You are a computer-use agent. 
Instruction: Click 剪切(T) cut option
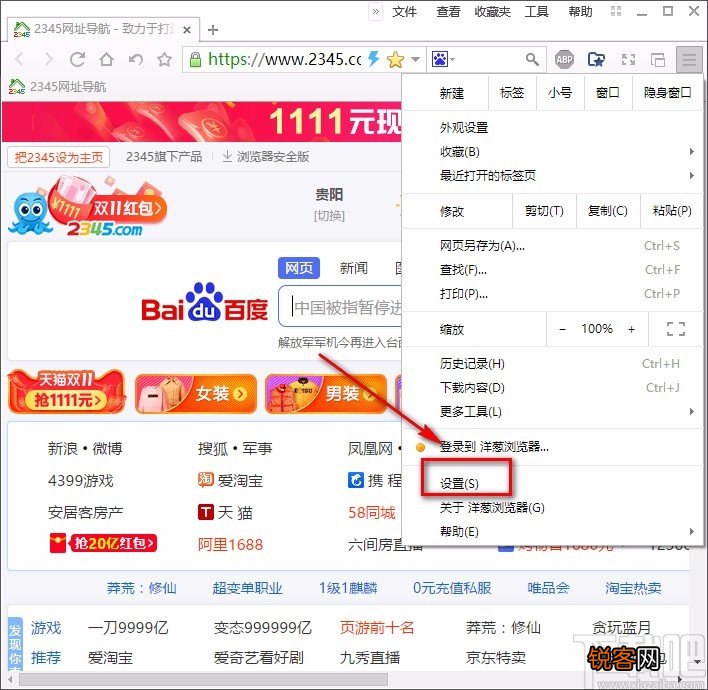point(544,211)
